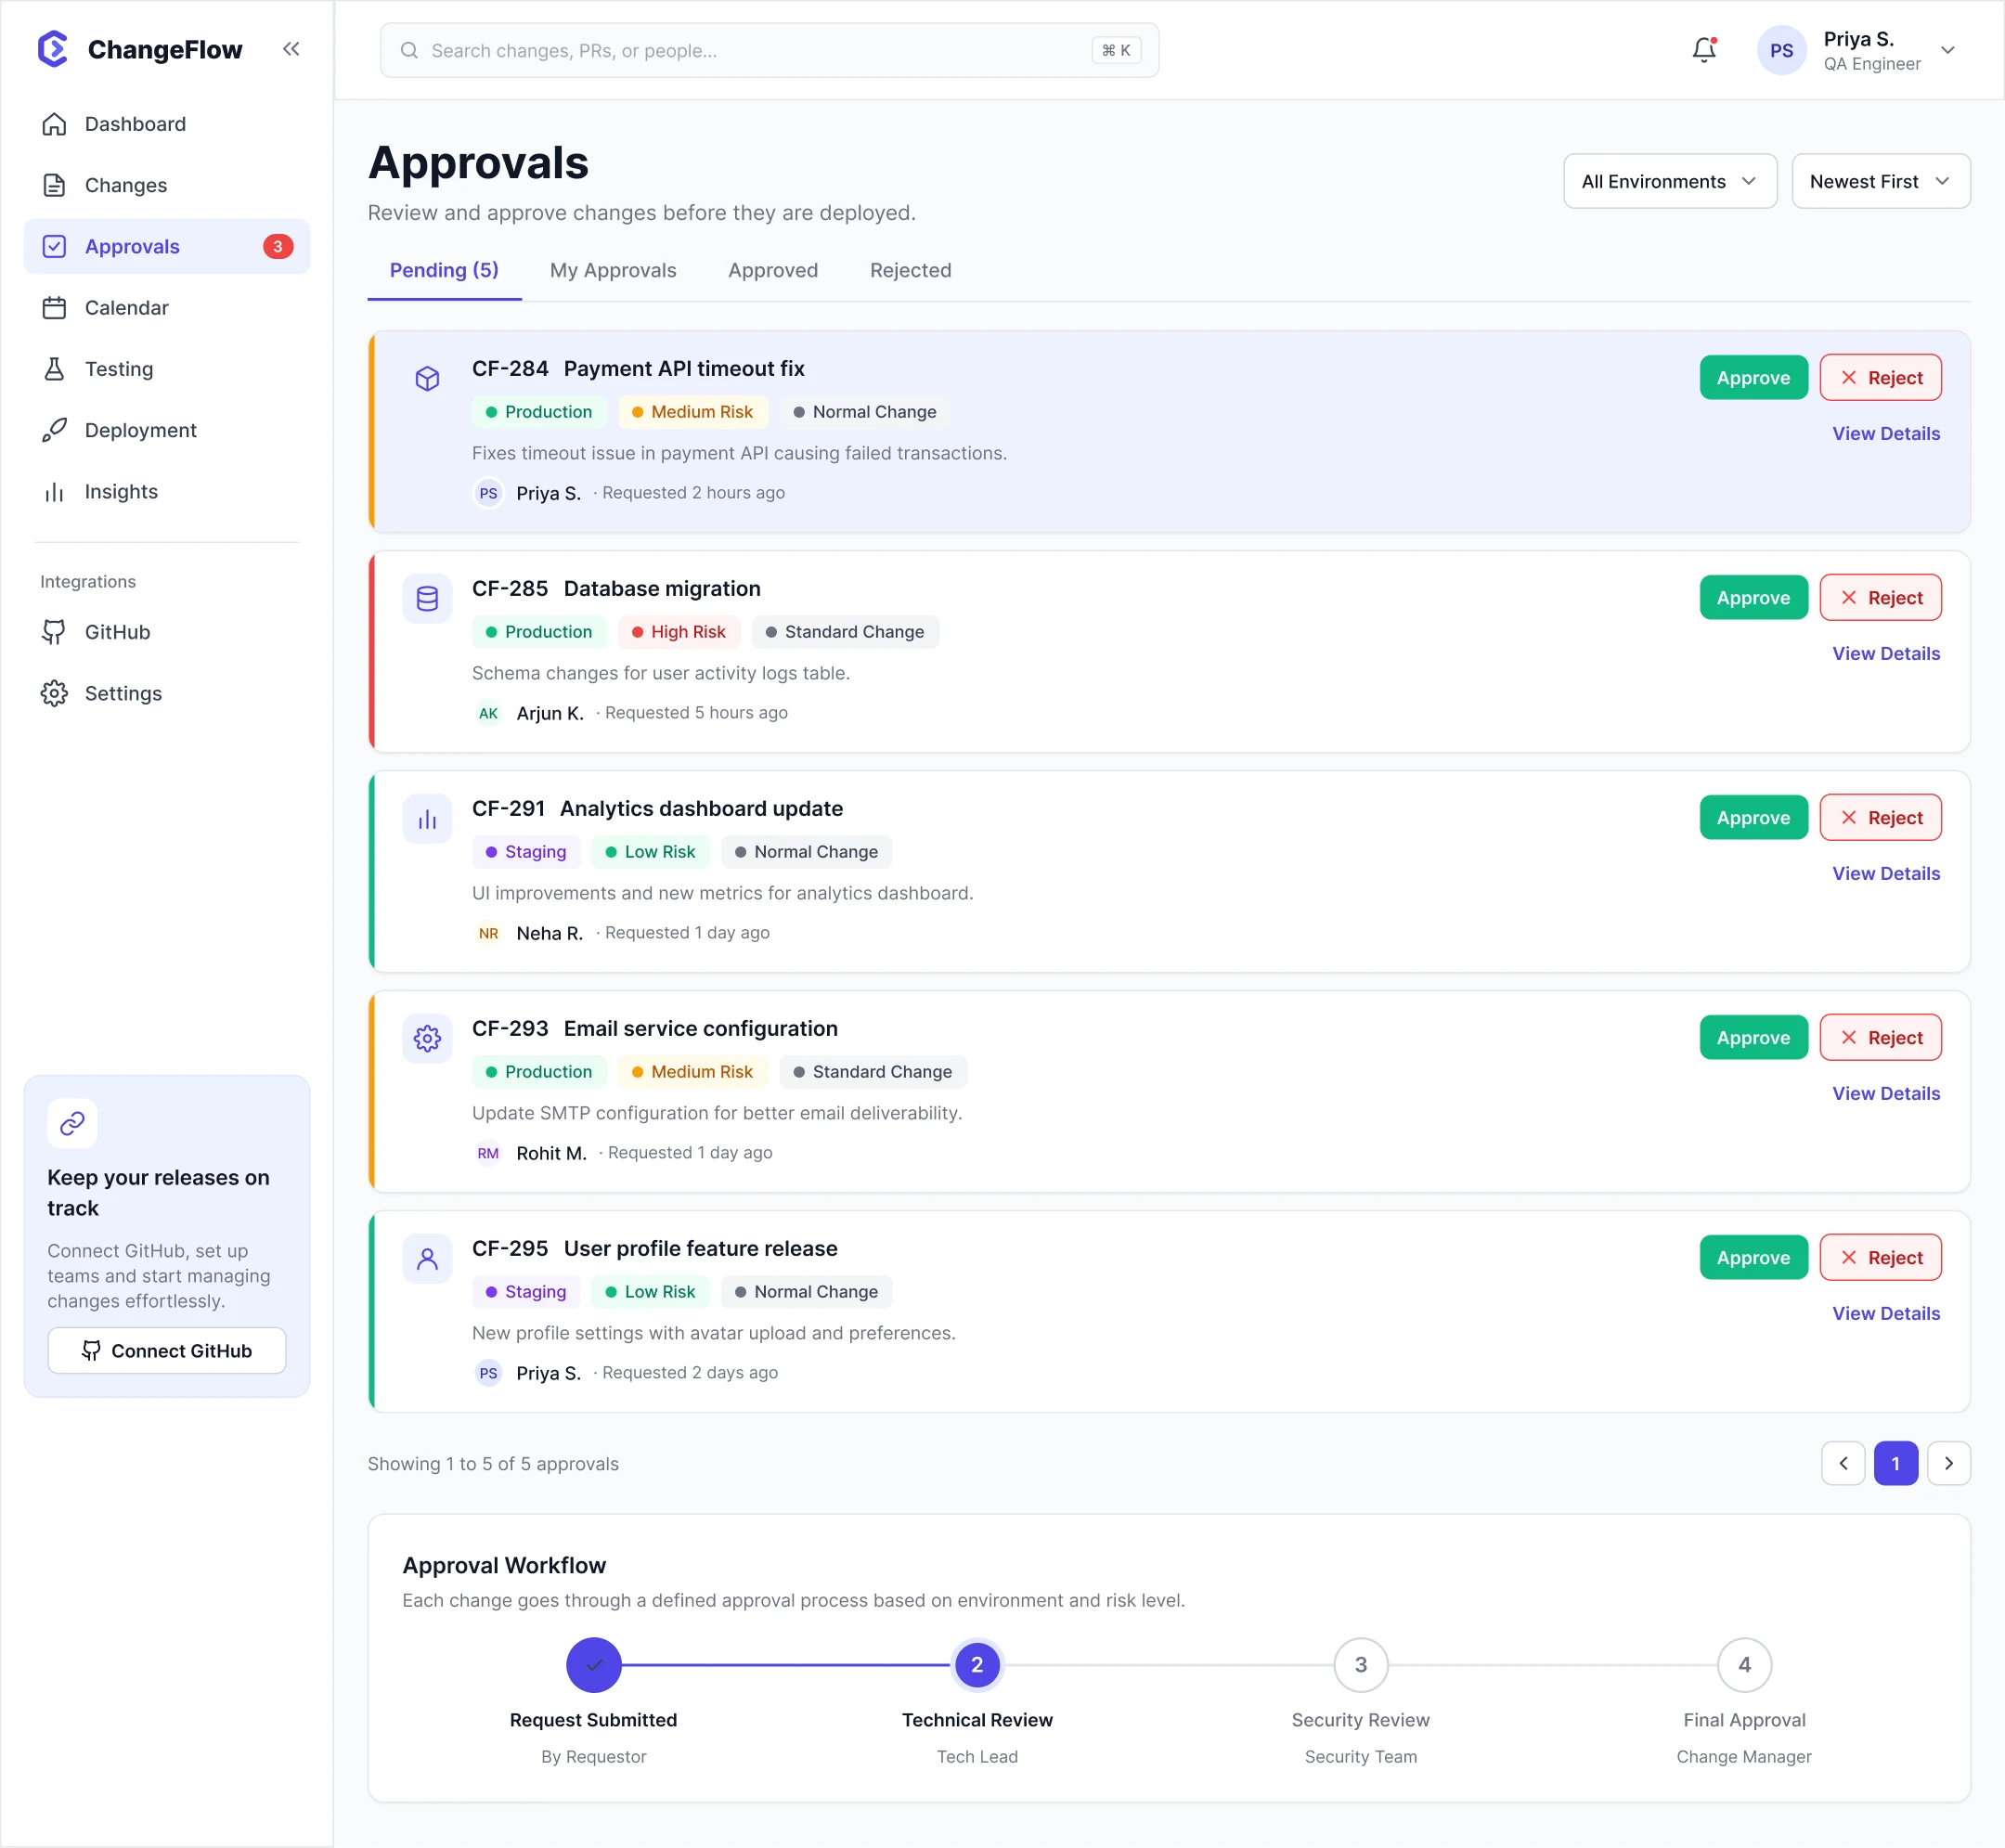Switch to the Approved tab
Screen dimensions: 2005x1848
[x=773, y=270]
